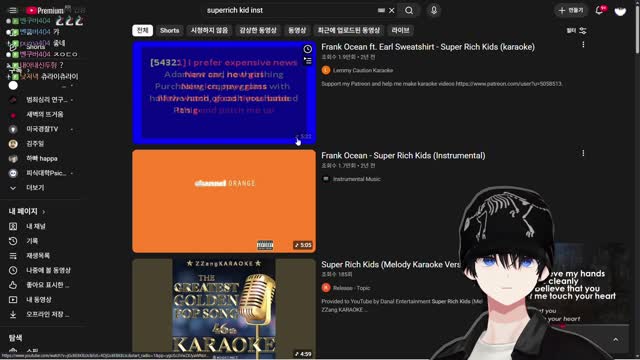Select the 라이브 filter chip

400,30
